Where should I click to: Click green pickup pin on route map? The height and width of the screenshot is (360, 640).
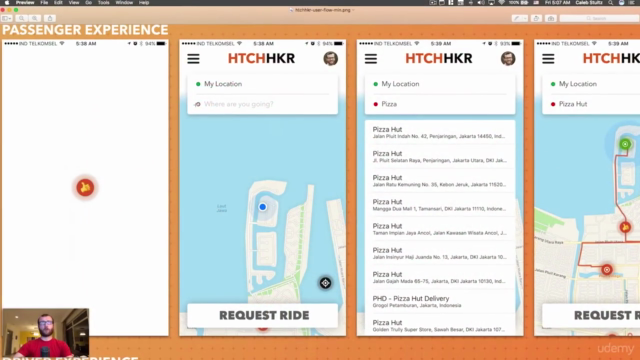click(625, 144)
